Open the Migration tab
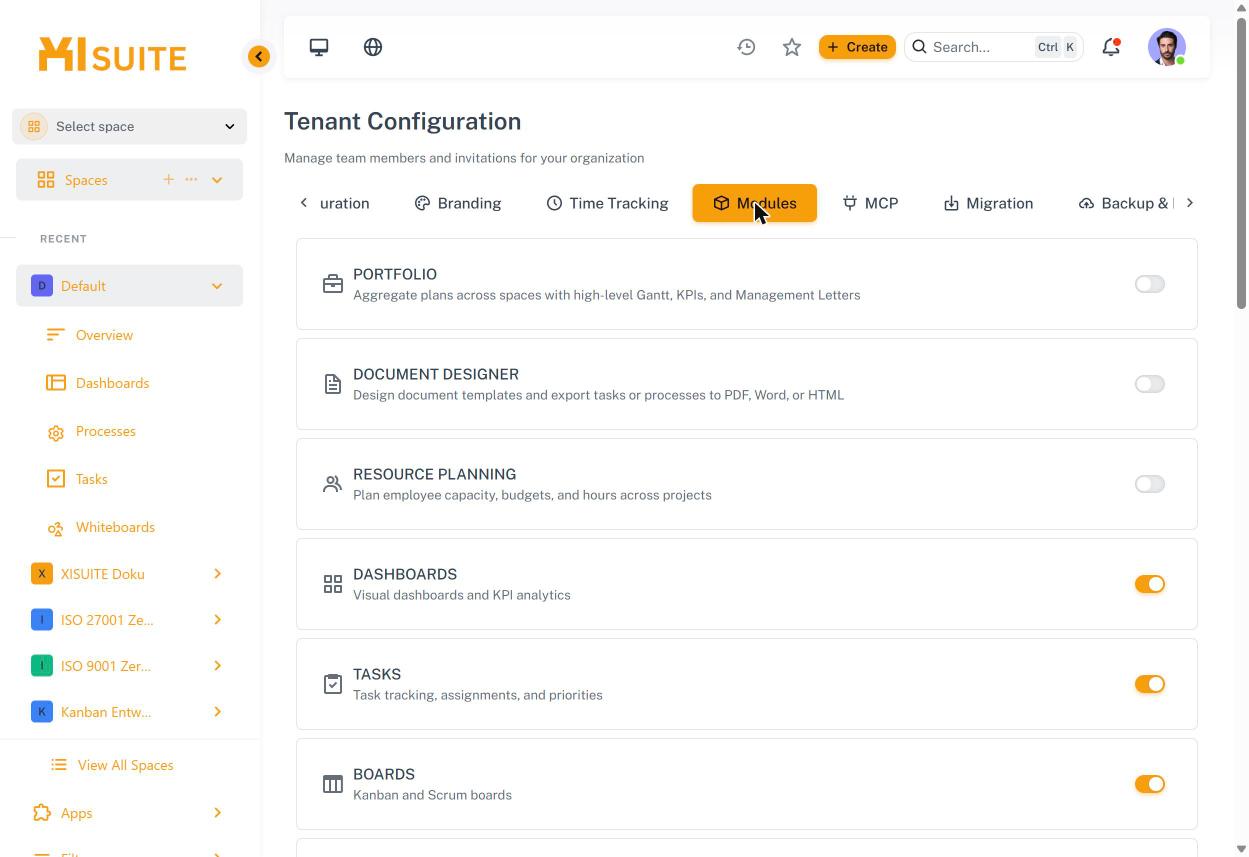Viewport: 1249px width, 857px height. (x=988, y=203)
